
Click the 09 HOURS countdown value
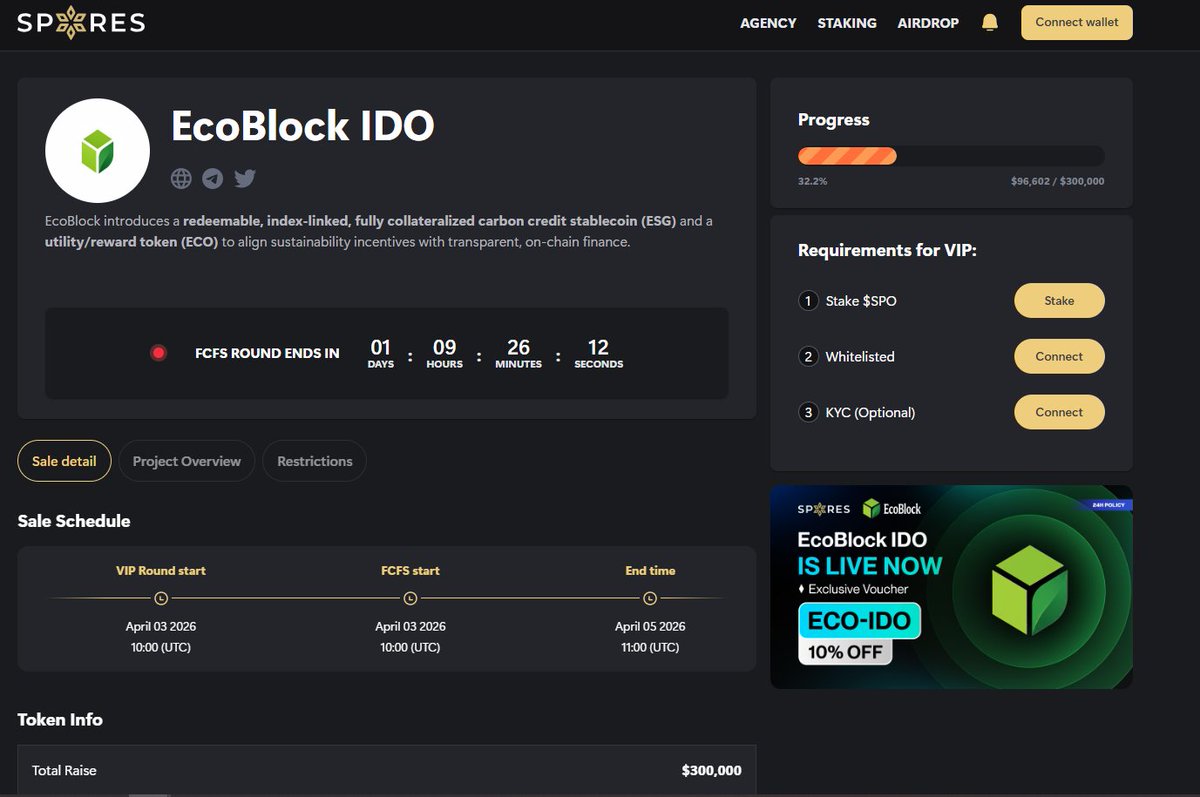[444, 353]
